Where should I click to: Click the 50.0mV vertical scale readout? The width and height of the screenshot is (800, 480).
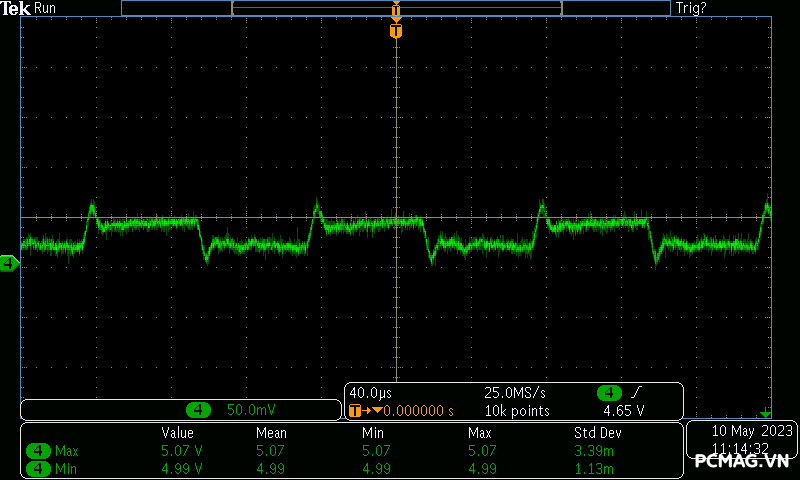tap(251, 410)
